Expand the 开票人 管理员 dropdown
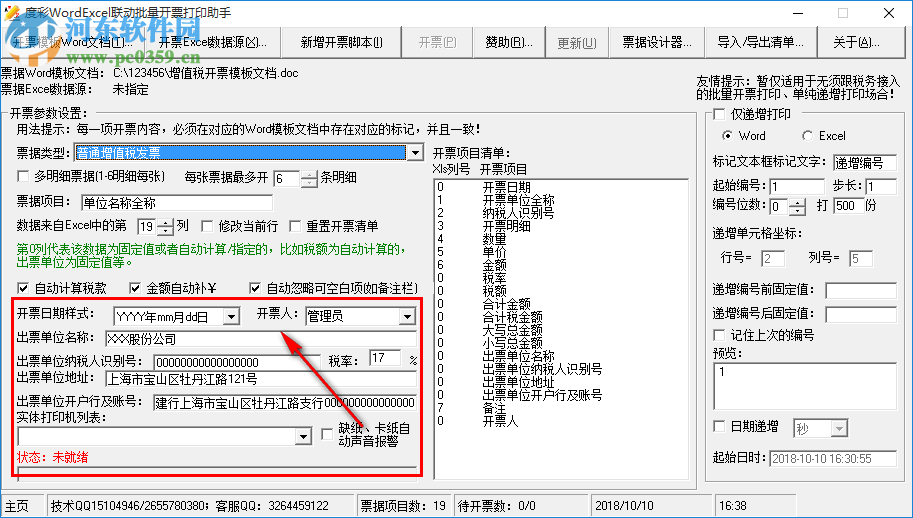The width and height of the screenshot is (913, 518). 407,317
